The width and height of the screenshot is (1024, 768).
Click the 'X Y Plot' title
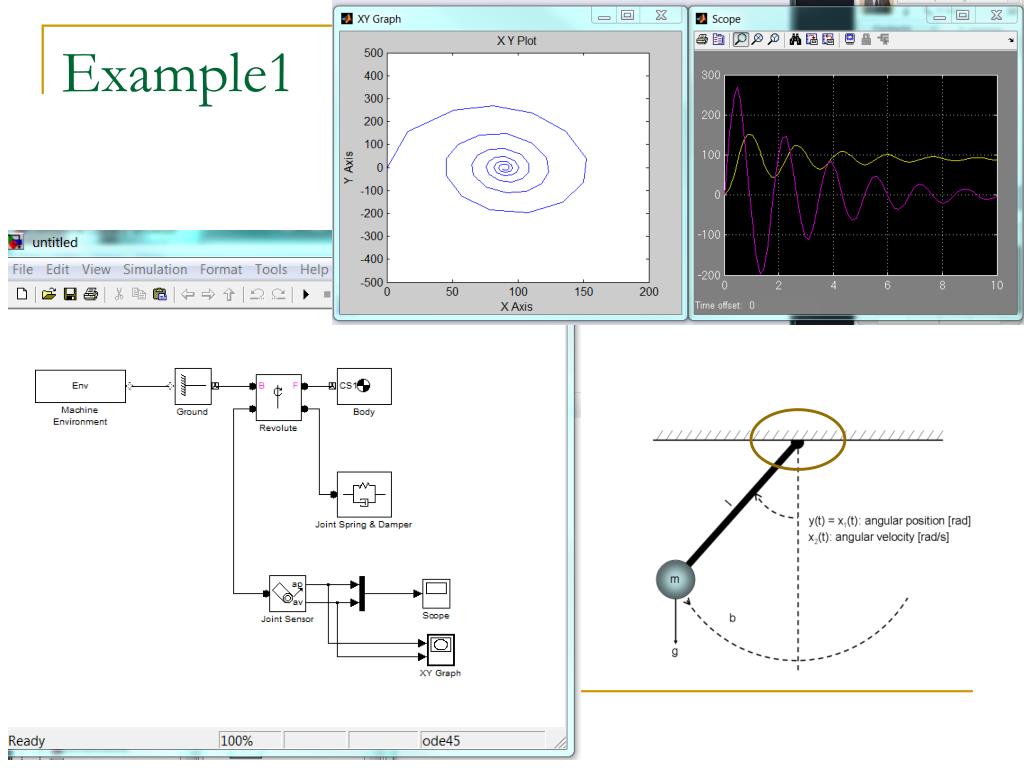[517, 40]
